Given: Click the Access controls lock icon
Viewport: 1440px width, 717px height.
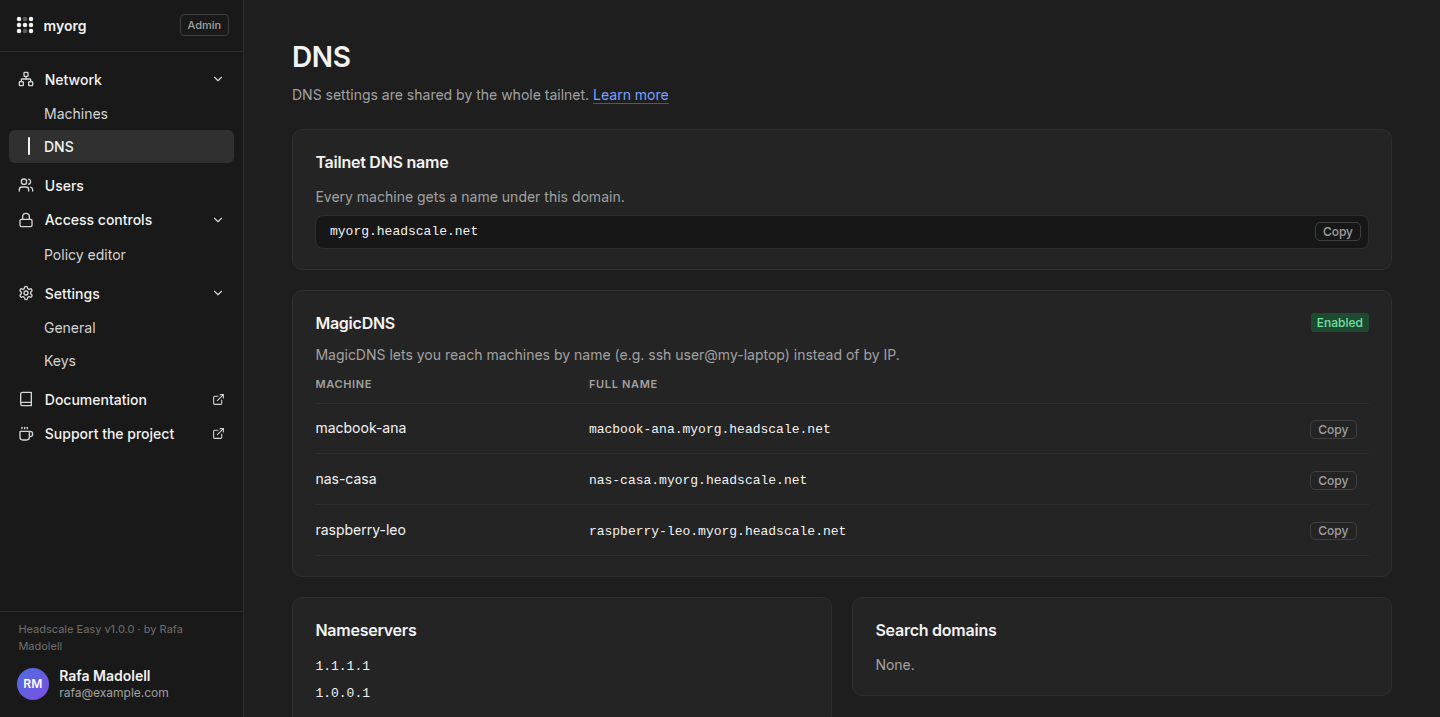Looking at the screenshot, I should [x=26, y=220].
